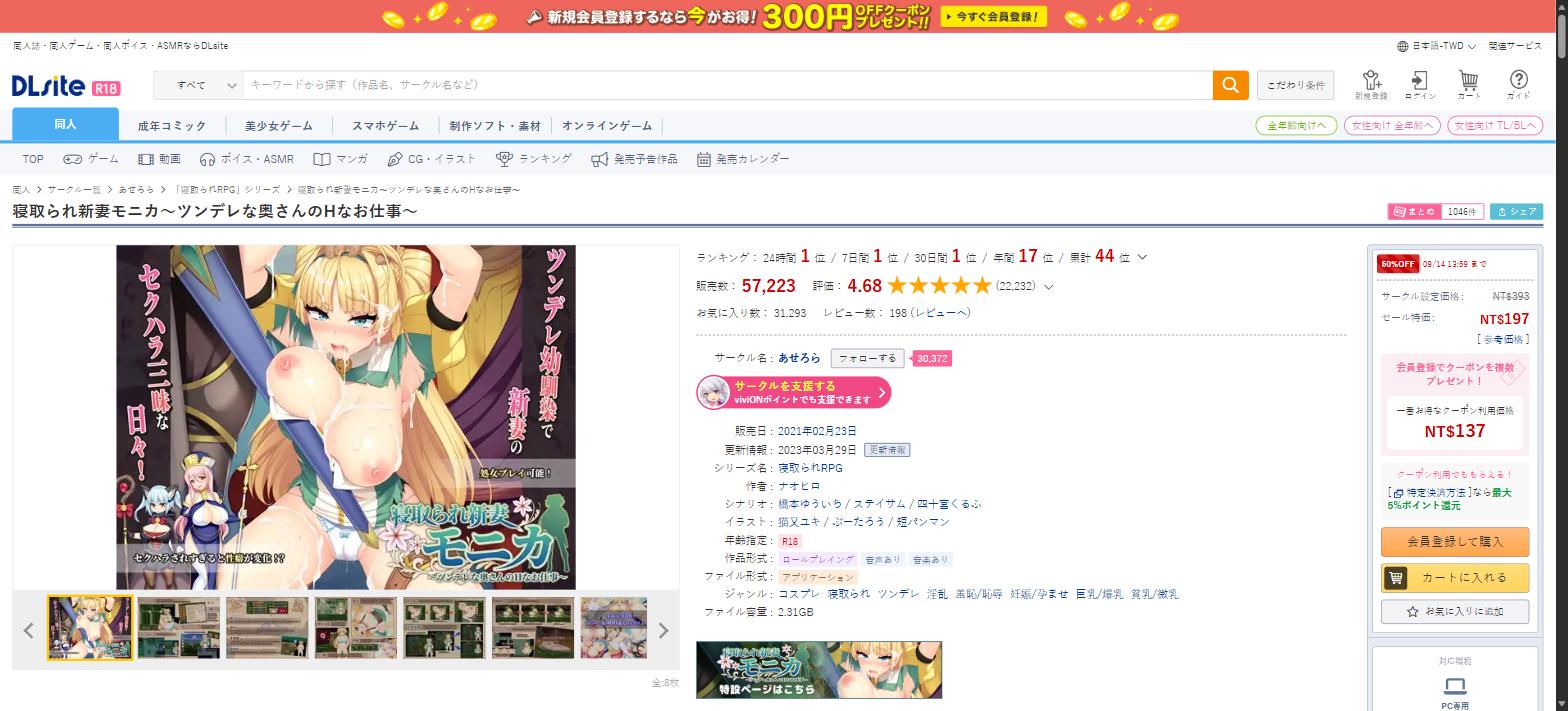Viewport: 1568px width, 711px height.
Task: Click the サークルを支援する support banner
Action: click(794, 393)
